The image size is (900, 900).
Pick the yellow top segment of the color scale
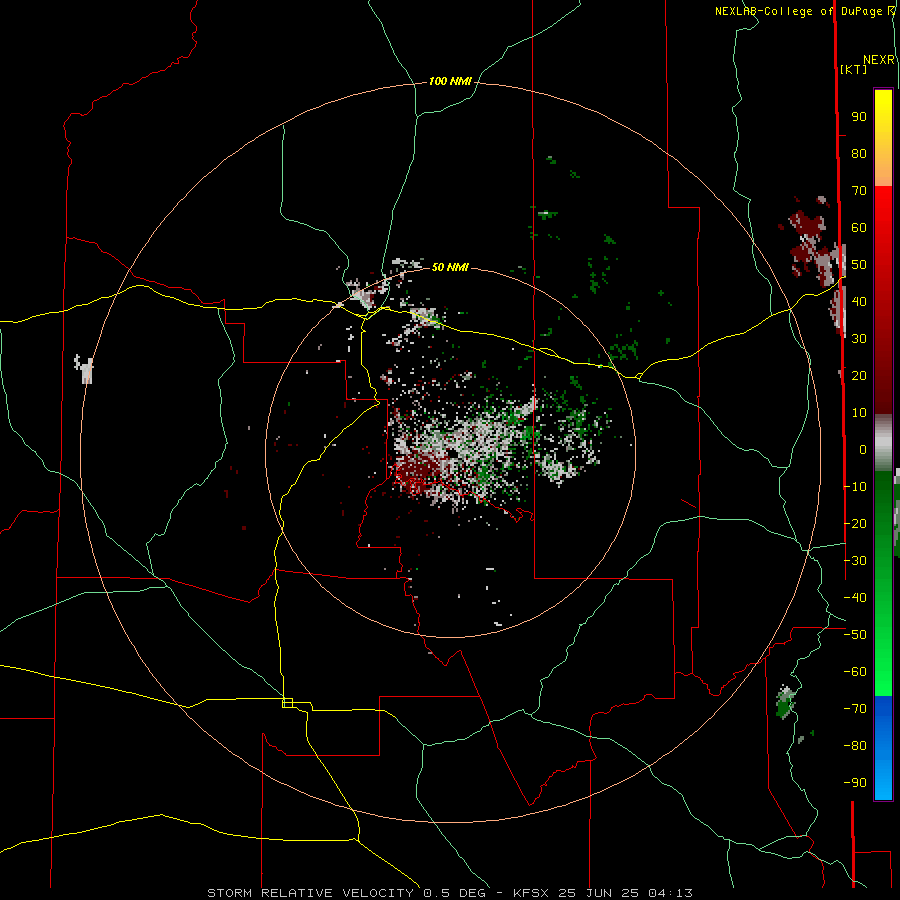883,138
